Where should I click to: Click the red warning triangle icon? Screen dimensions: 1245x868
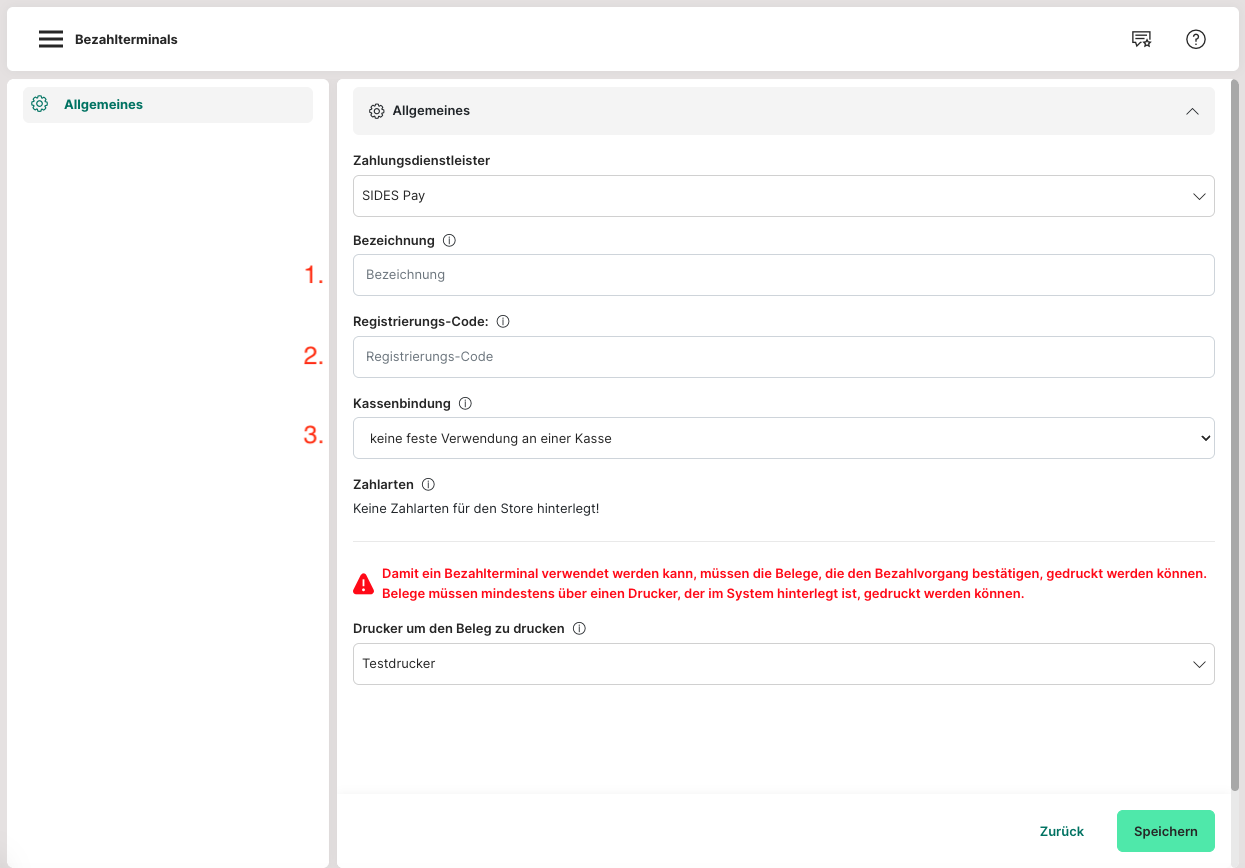(x=364, y=584)
